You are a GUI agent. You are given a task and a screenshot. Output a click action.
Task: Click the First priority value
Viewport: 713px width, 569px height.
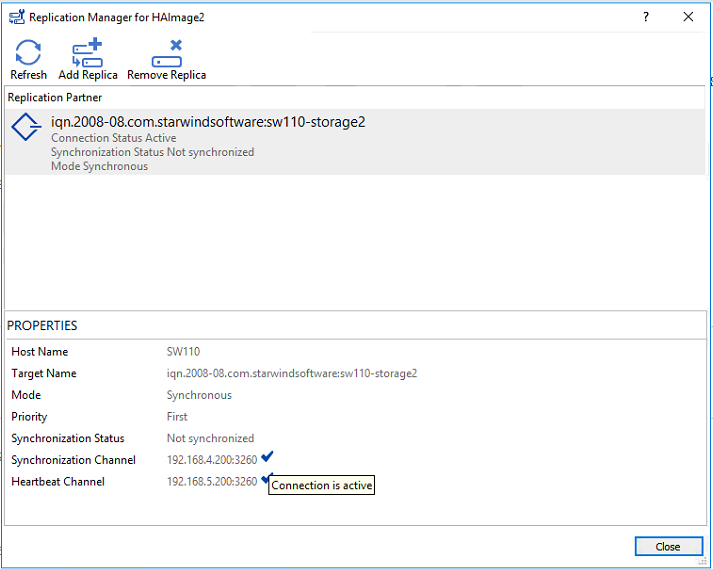tap(177, 417)
